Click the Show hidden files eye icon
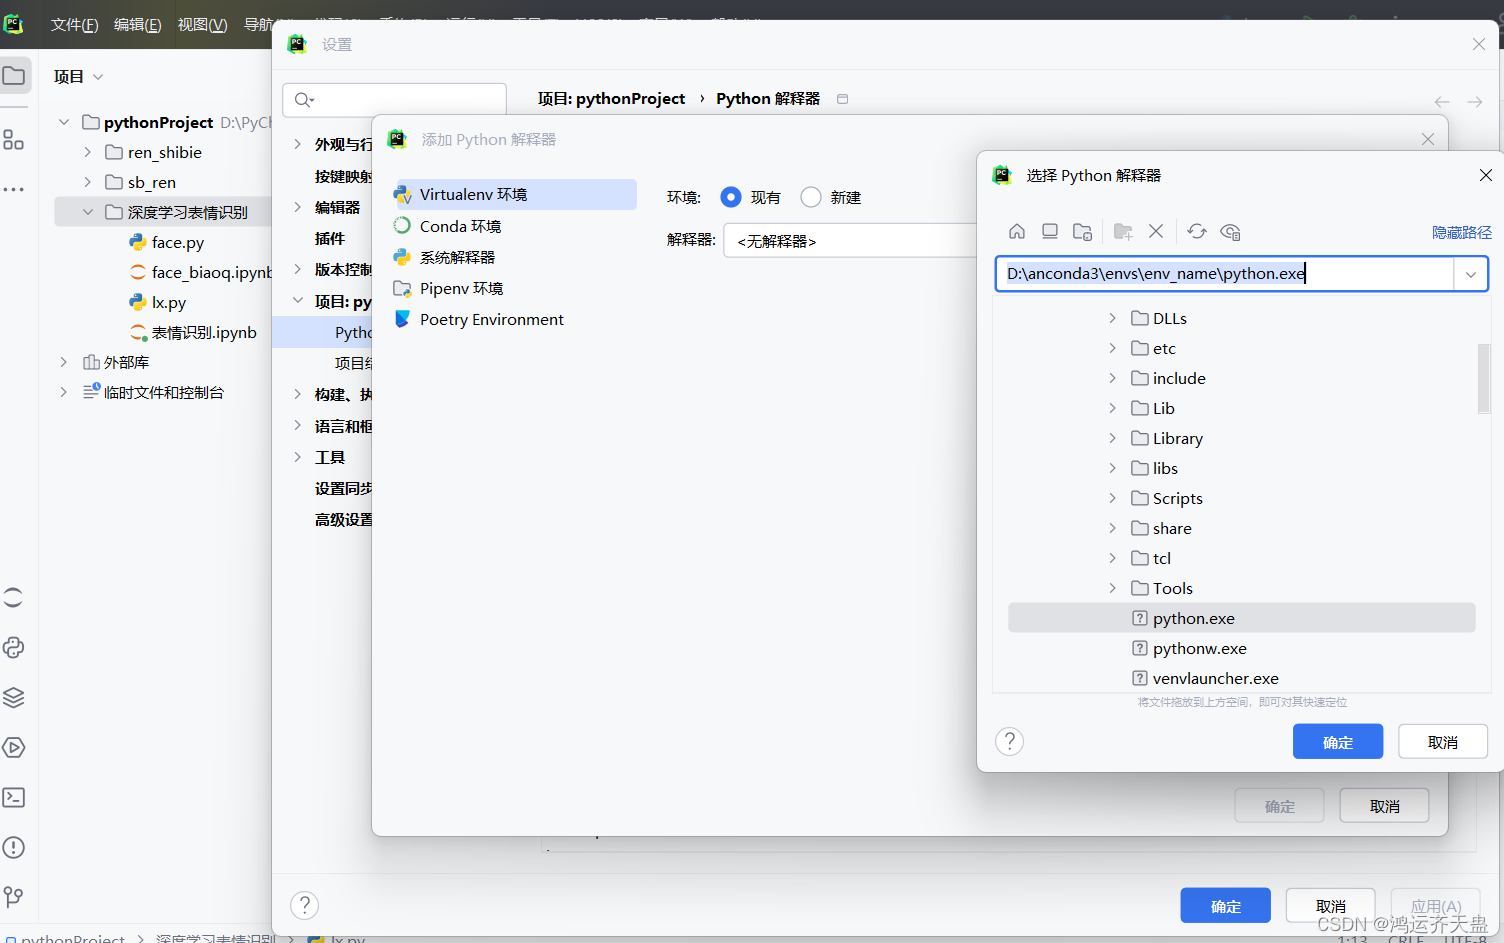 click(1230, 231)
